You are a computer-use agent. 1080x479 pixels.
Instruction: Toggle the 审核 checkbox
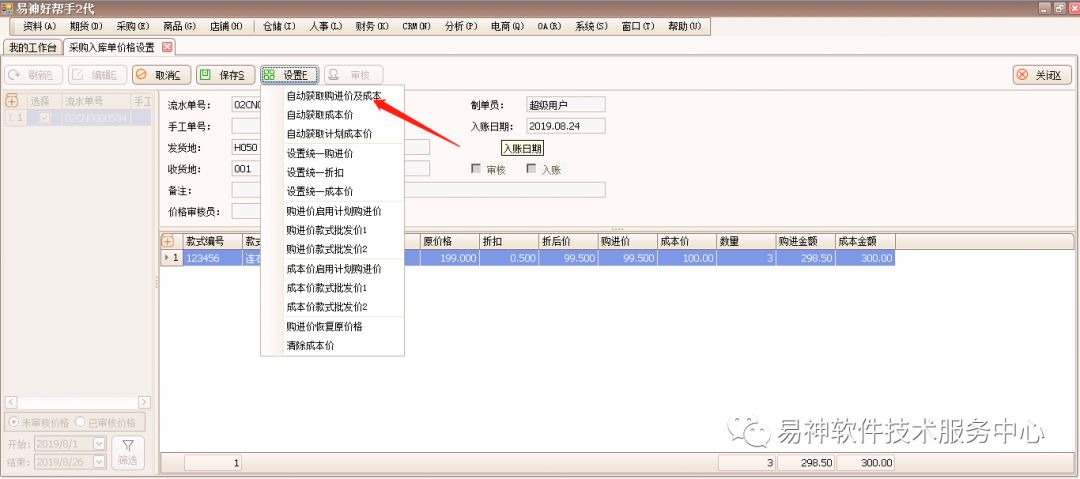click(x=476, y=169)
